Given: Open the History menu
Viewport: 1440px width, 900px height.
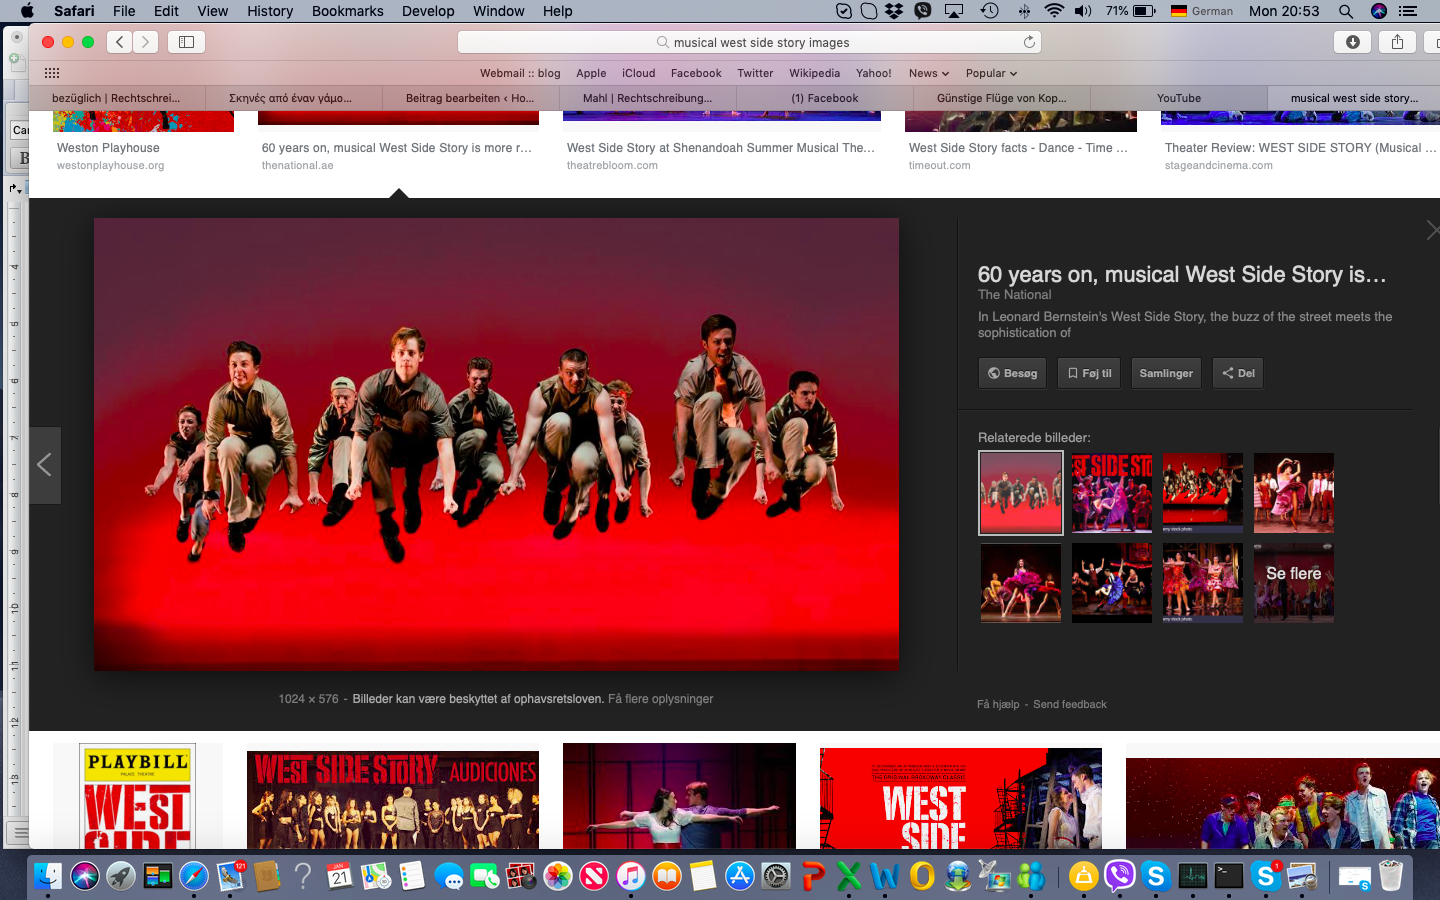Looking at the screenshot, I should point(270,11).
